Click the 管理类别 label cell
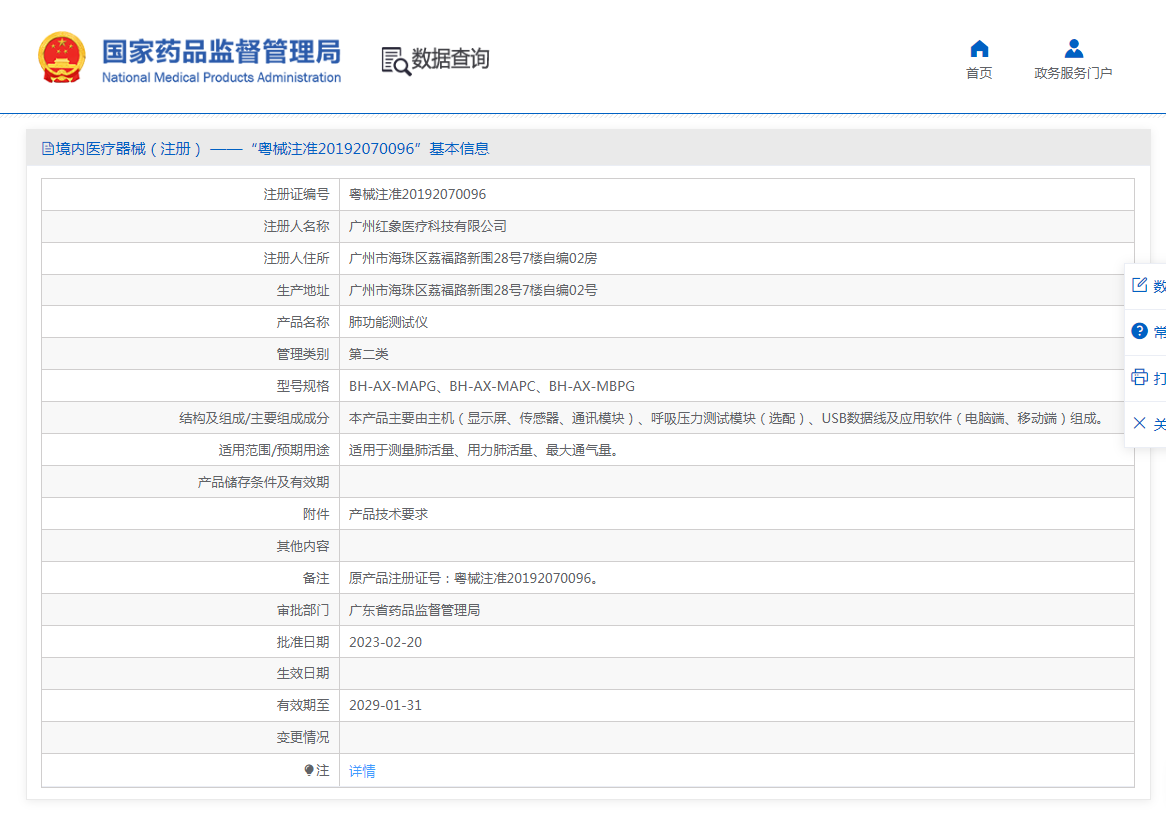 coord(190,354)
